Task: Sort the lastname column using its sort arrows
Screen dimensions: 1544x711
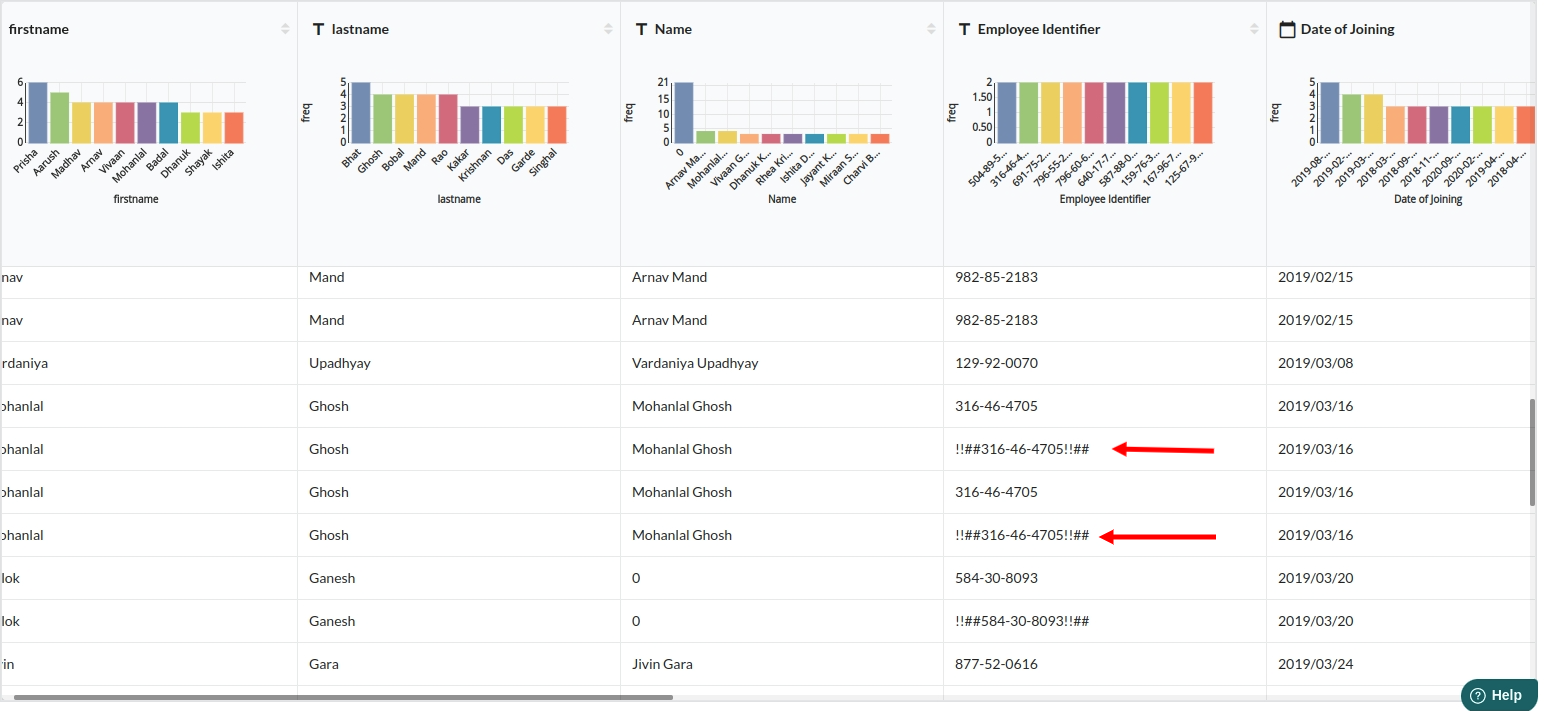Action: coord(609,30)
